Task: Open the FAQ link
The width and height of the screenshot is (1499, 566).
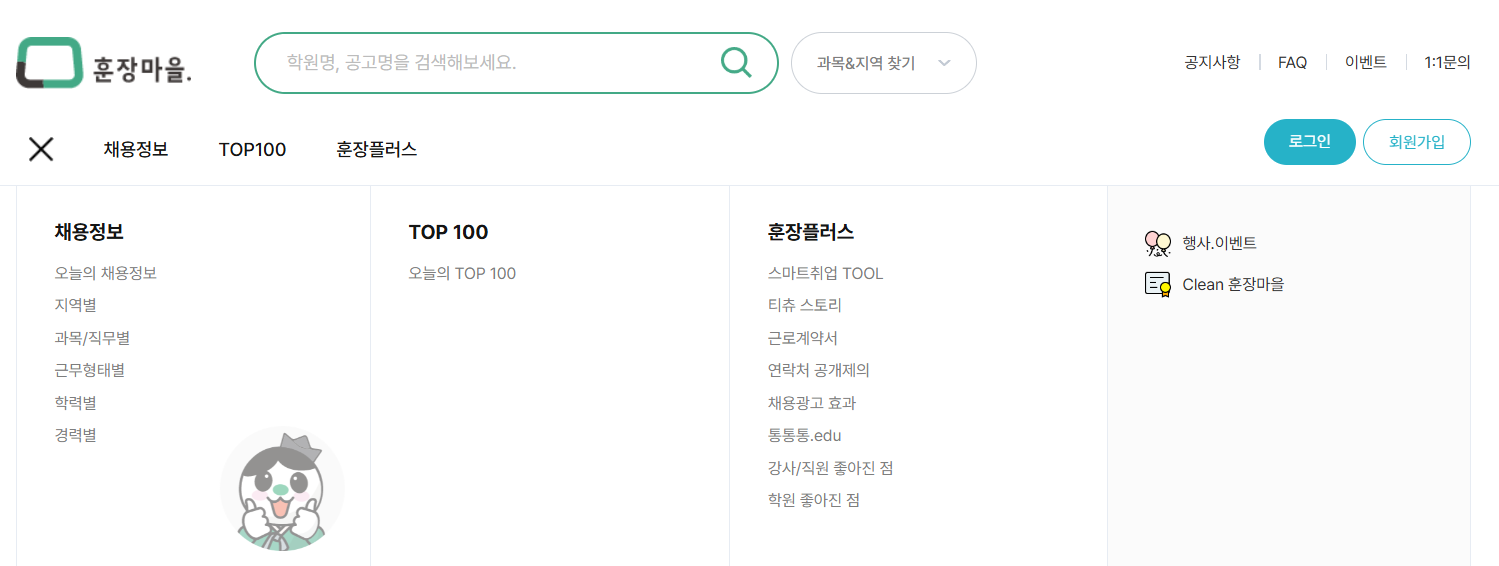Action: (x=1292, y=62)
